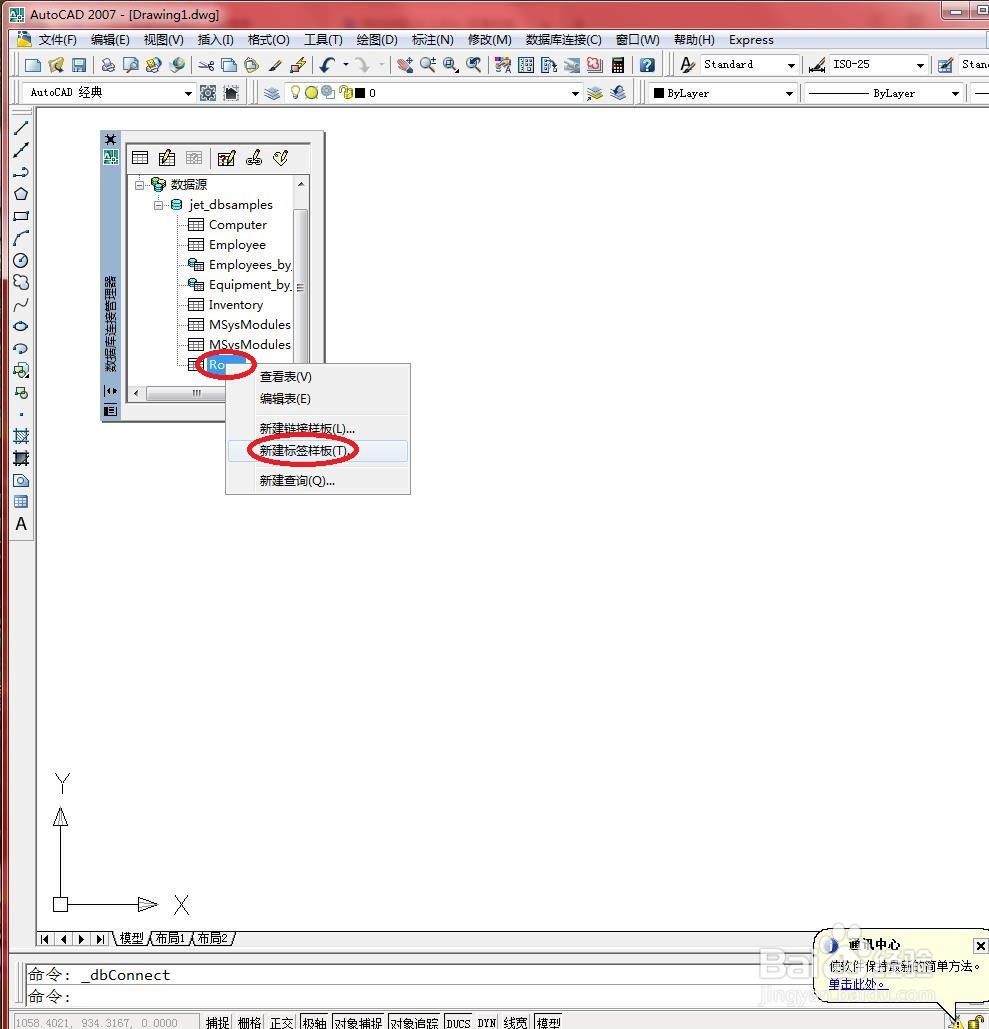Click the workspace settings gear icon
Image resolution: width=989 pixels, height=1029 pixels.
pyautogui.click(x=208, y=93)
